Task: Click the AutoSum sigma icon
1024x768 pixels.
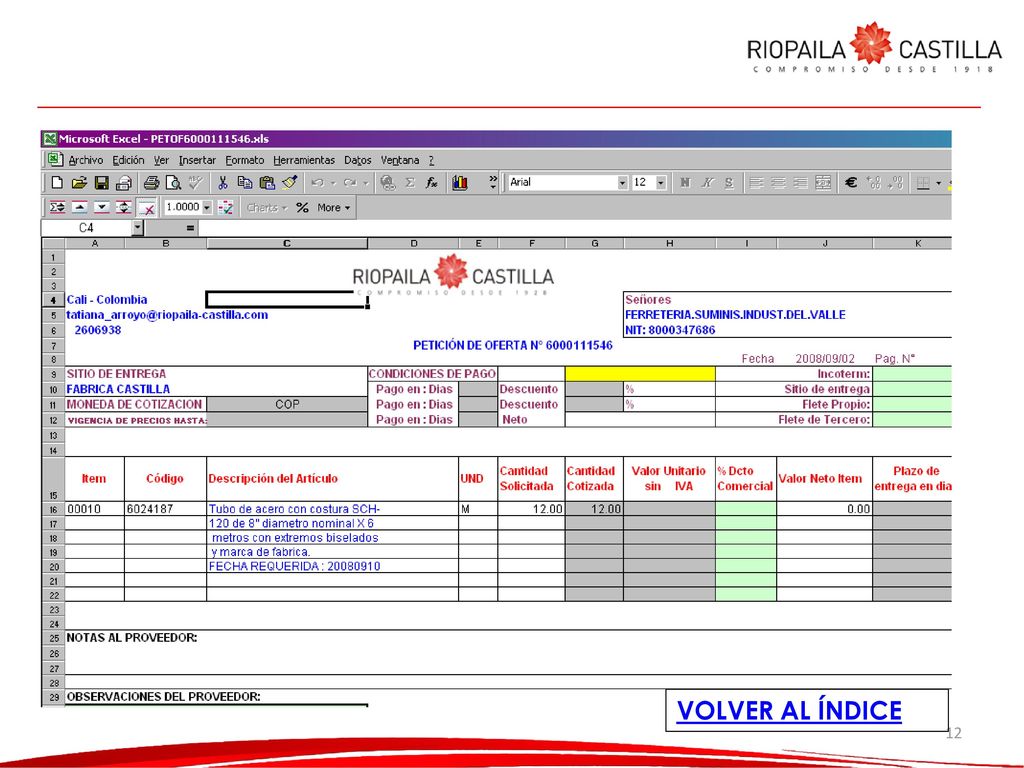Action: click(x=410, y=183)
